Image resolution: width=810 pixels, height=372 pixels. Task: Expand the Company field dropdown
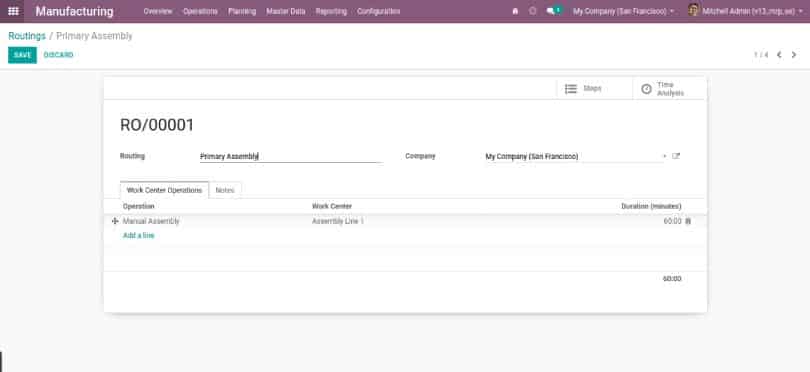click(x=664, y=156)
